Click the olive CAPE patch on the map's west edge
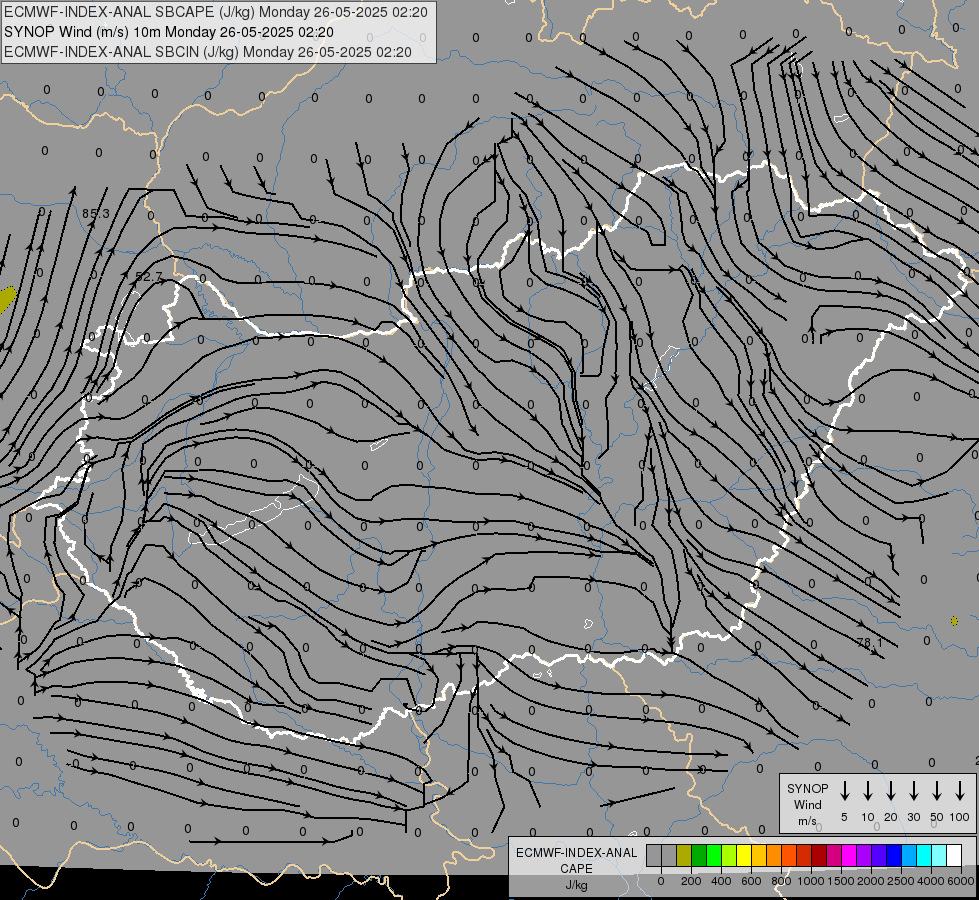The width and height of the screenshot is (979, 900). pyautogui.click(x=6, y=299)
